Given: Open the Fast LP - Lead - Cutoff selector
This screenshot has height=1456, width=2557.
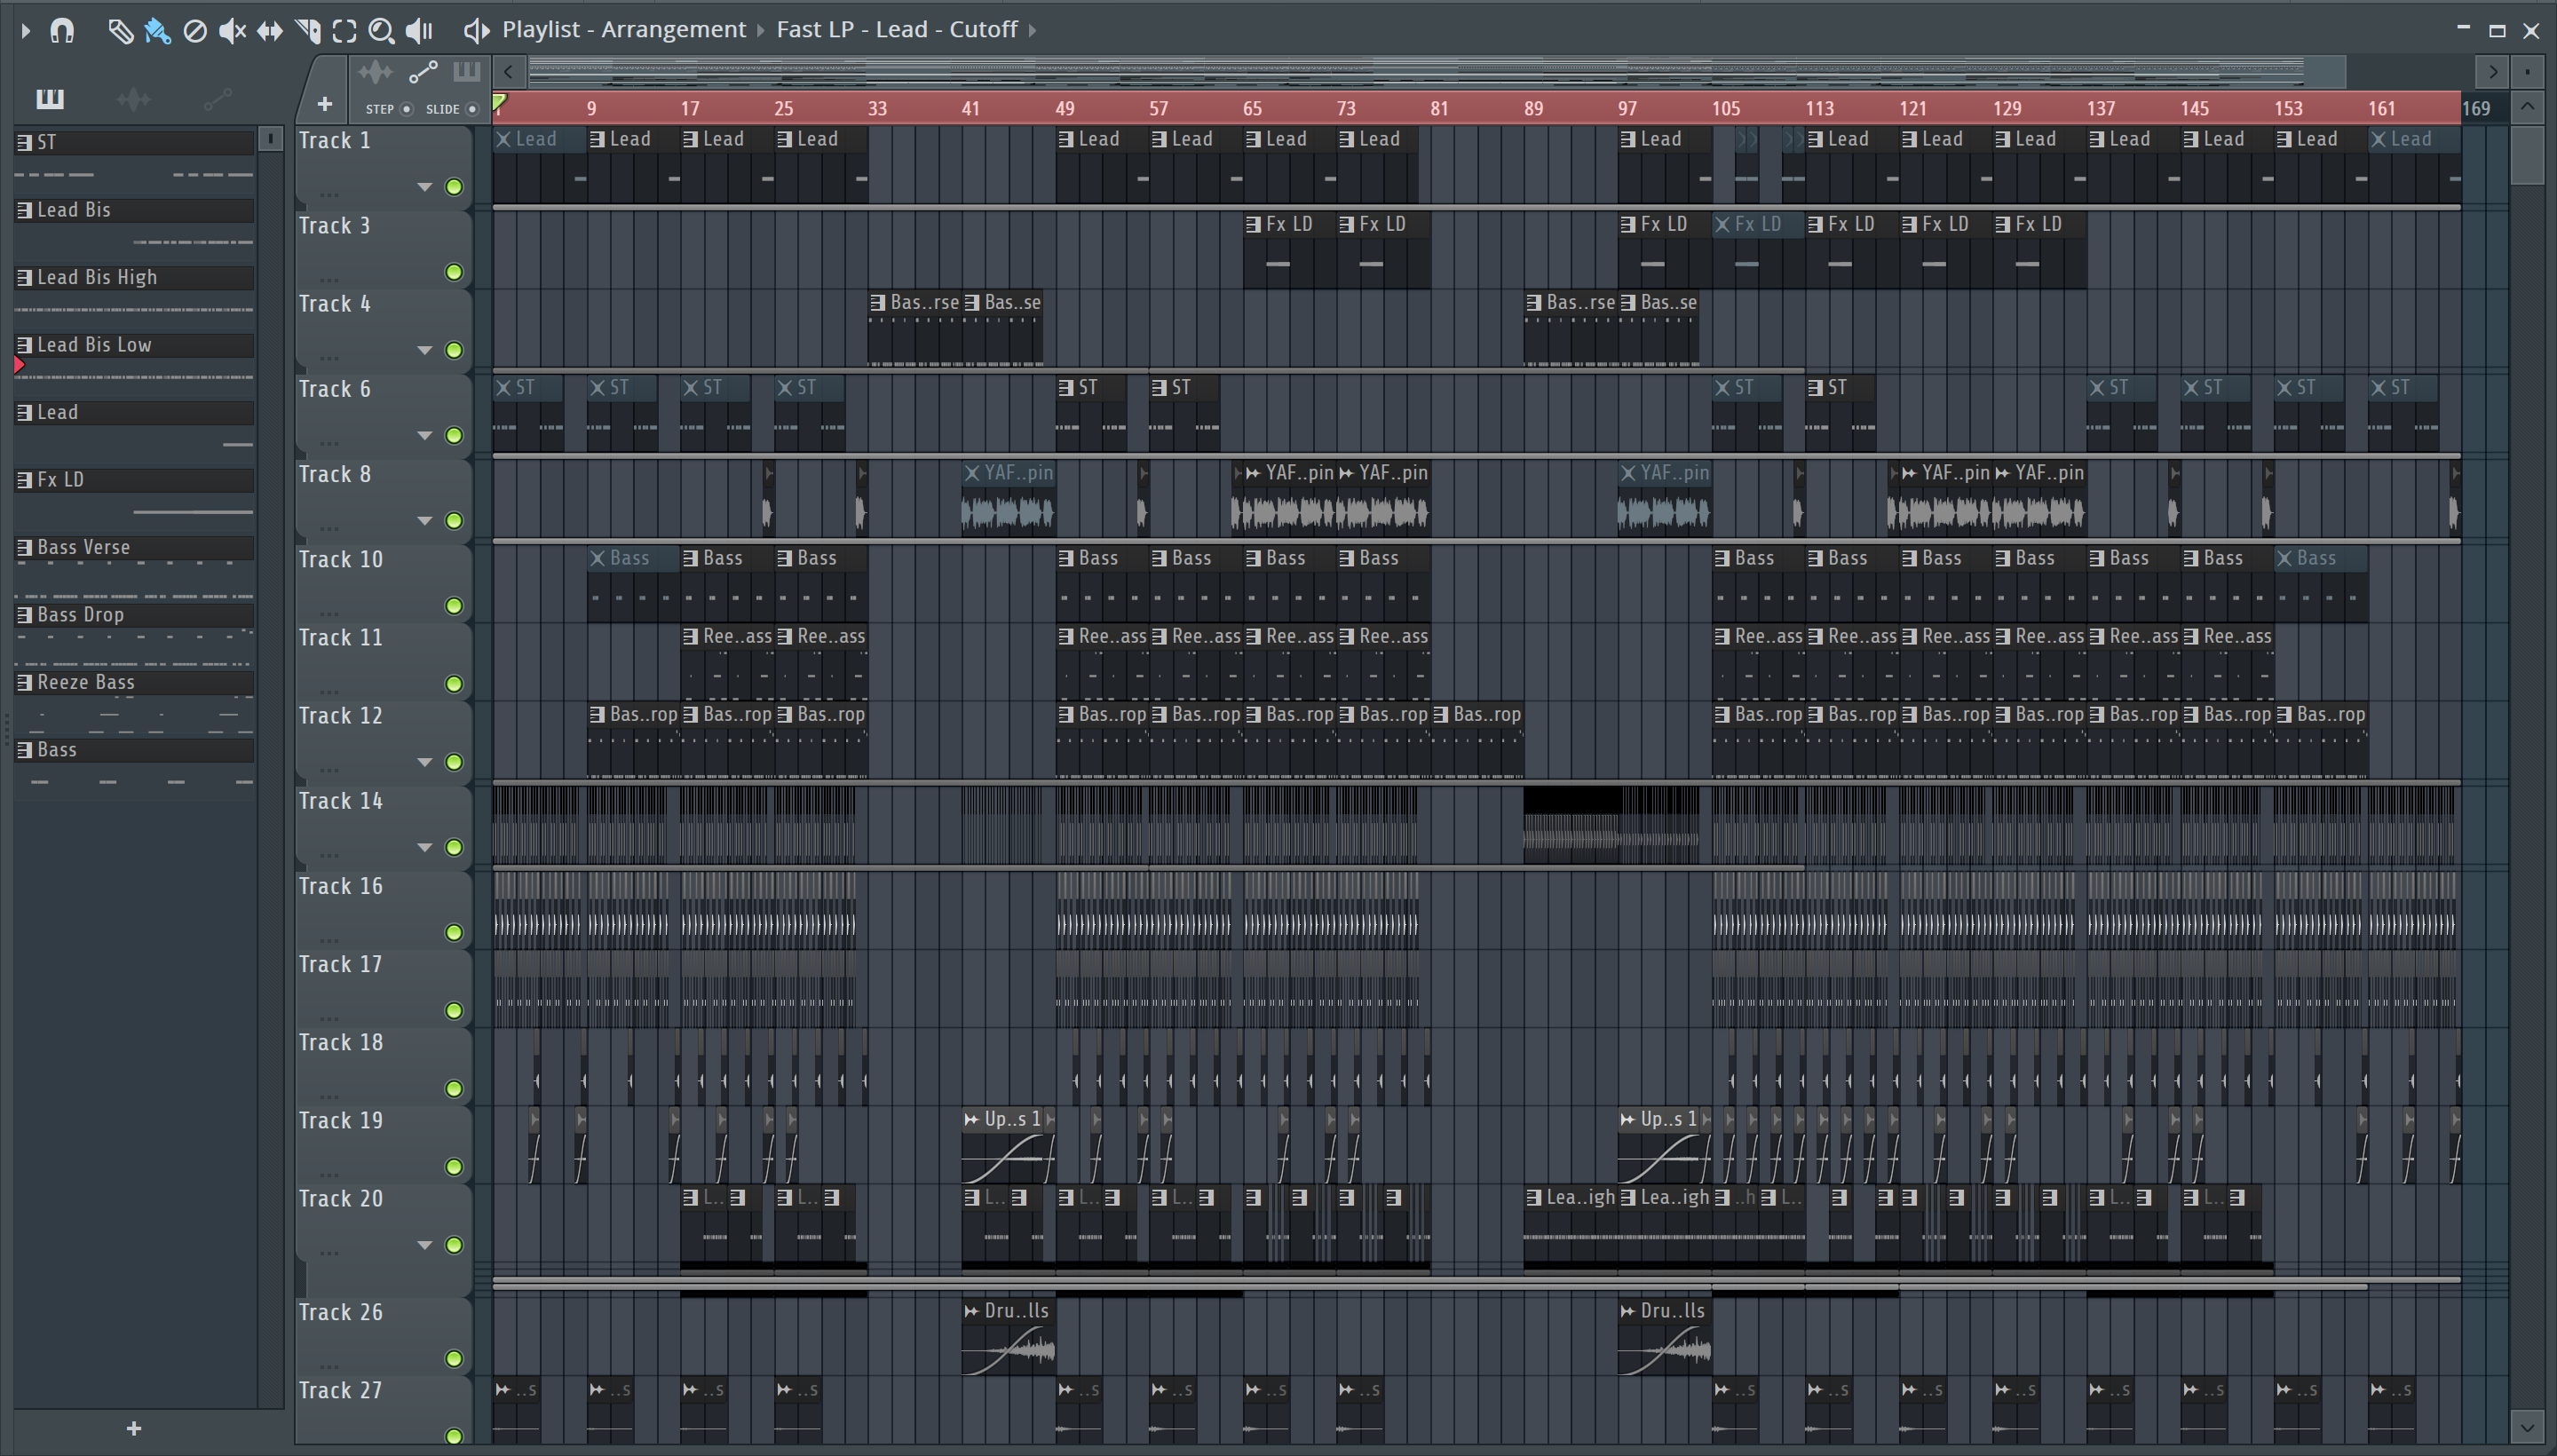Looking at the screenshot, I should 897,30.
